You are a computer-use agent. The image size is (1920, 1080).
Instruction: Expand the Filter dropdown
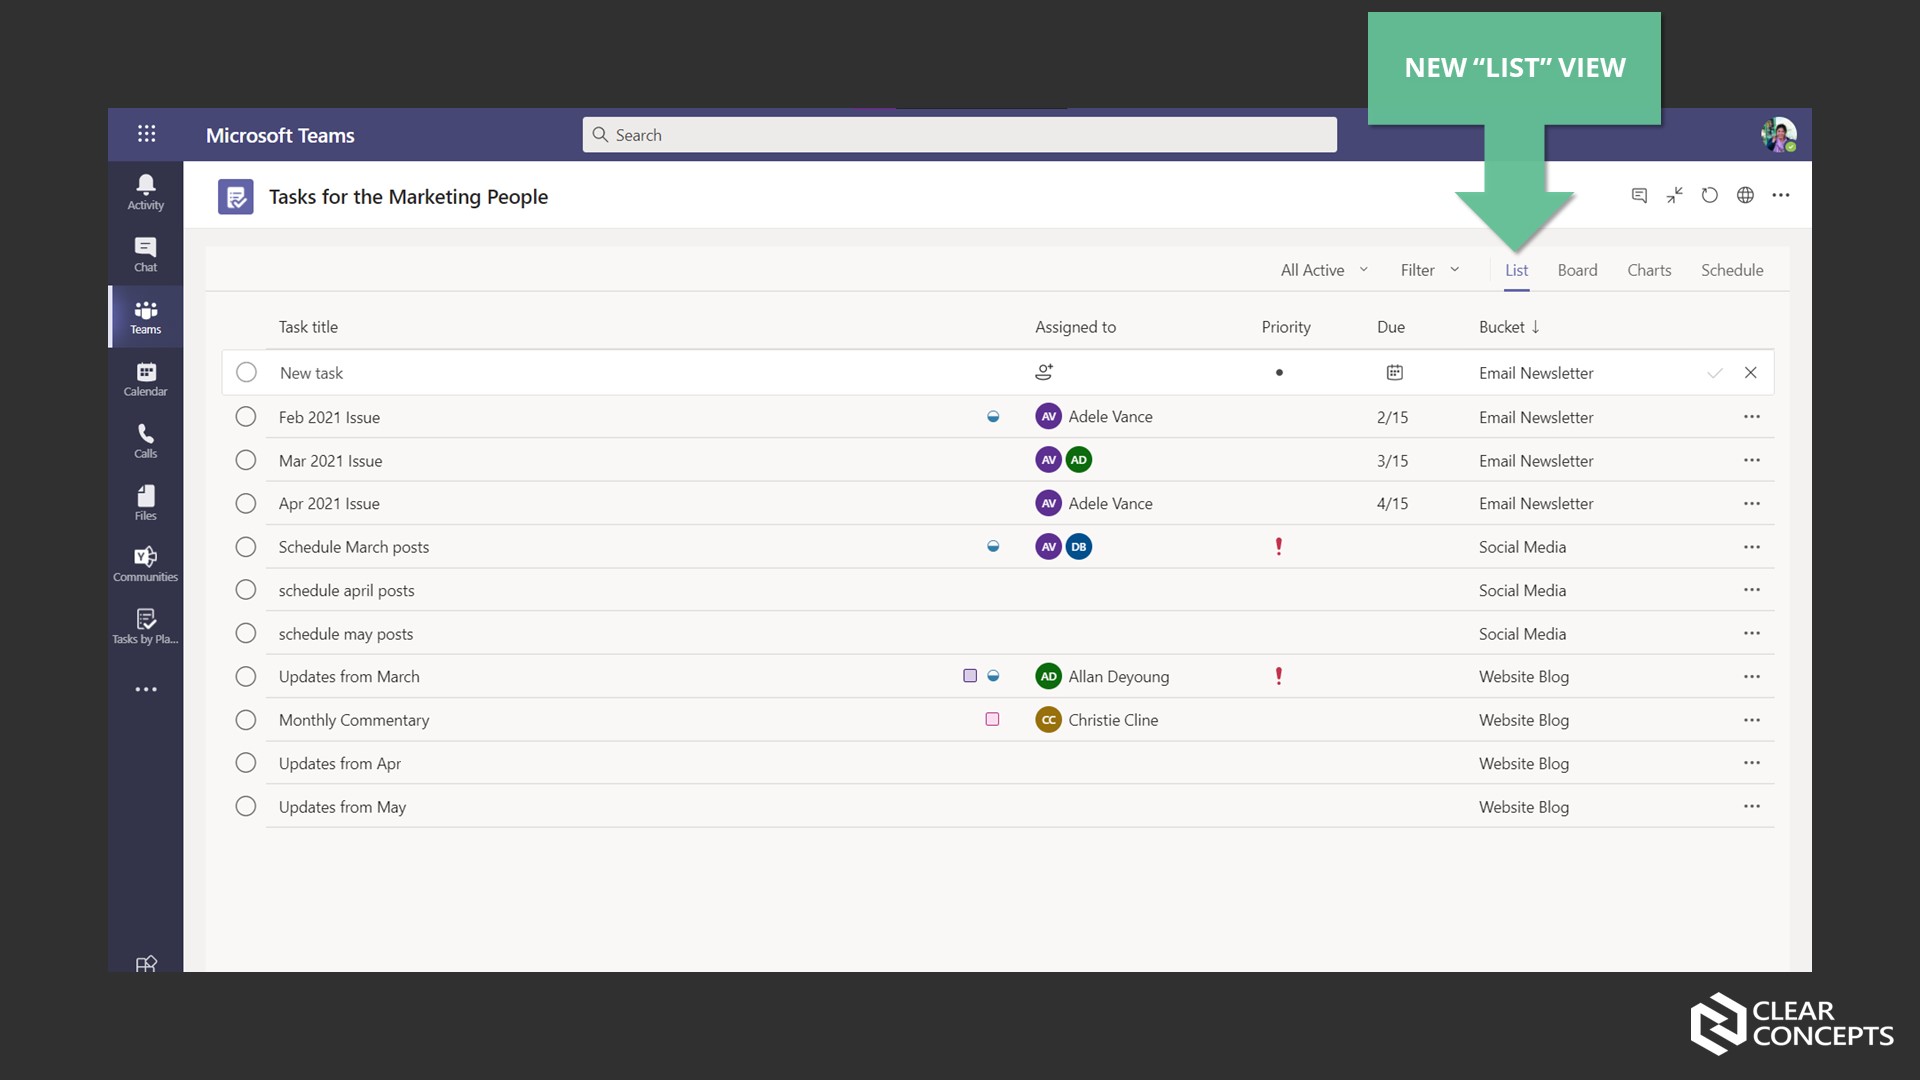click(1430, 270)
